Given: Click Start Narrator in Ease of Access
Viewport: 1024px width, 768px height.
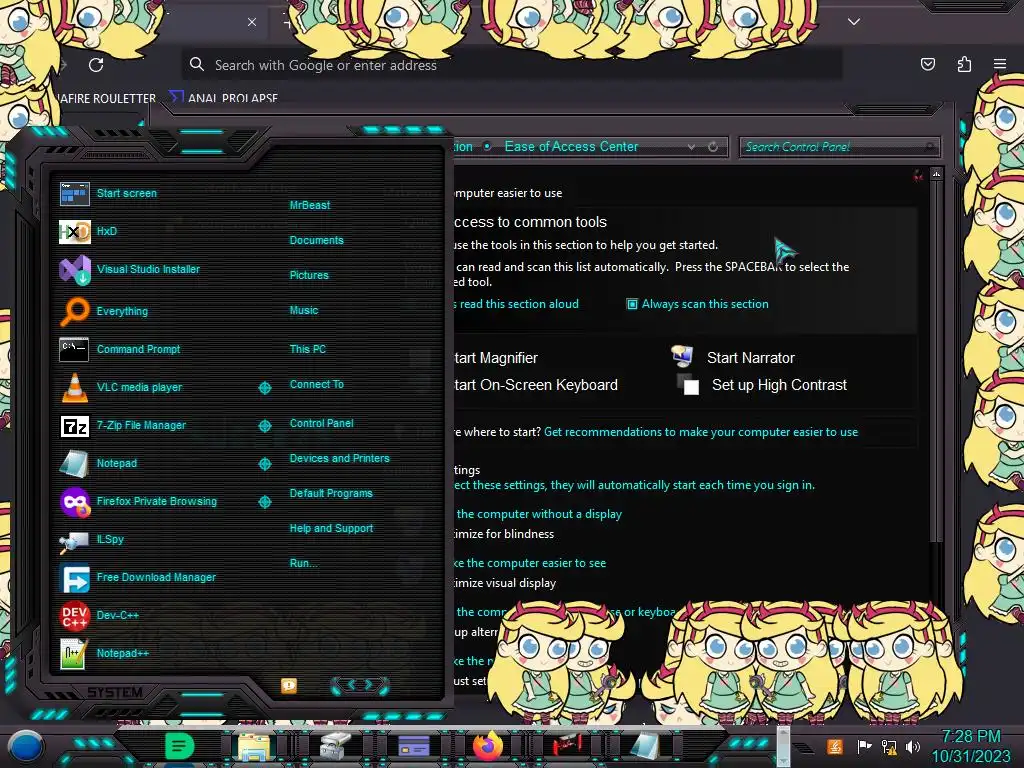Looking at the screenshot, I should [x=750, y=358].
